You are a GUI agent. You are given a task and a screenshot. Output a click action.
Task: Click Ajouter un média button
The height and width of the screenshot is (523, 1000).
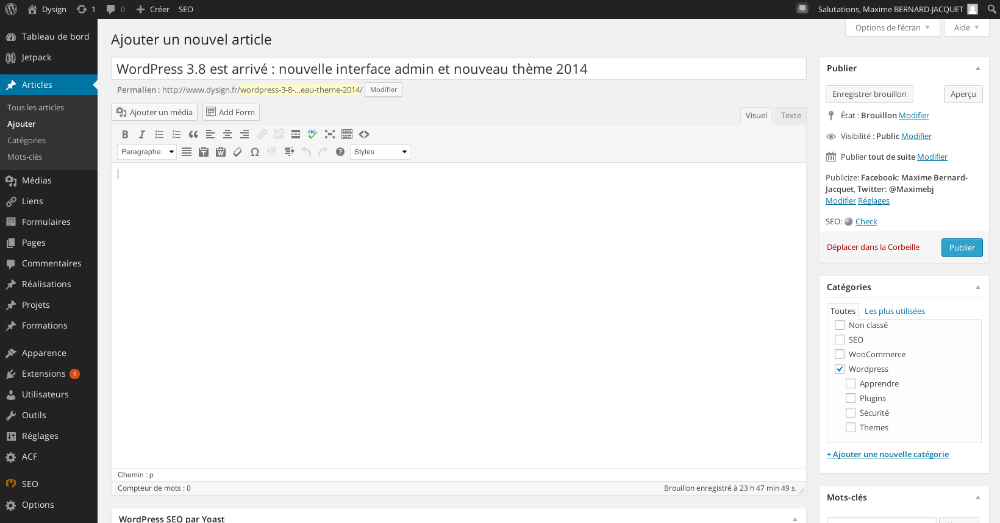(154, 112)
